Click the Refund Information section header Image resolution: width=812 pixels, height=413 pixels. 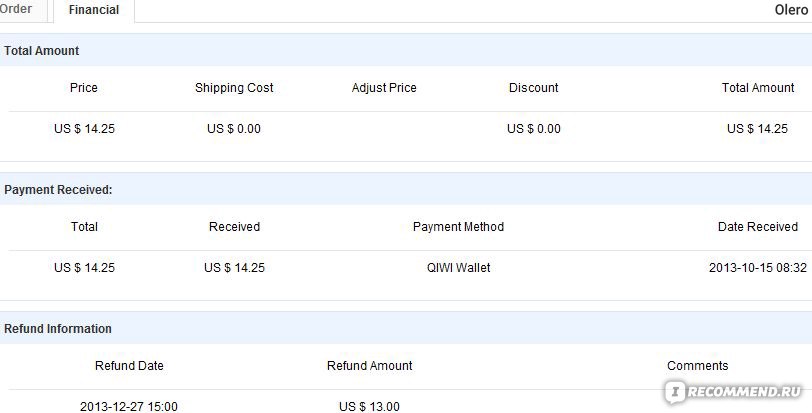click(57, 329)
